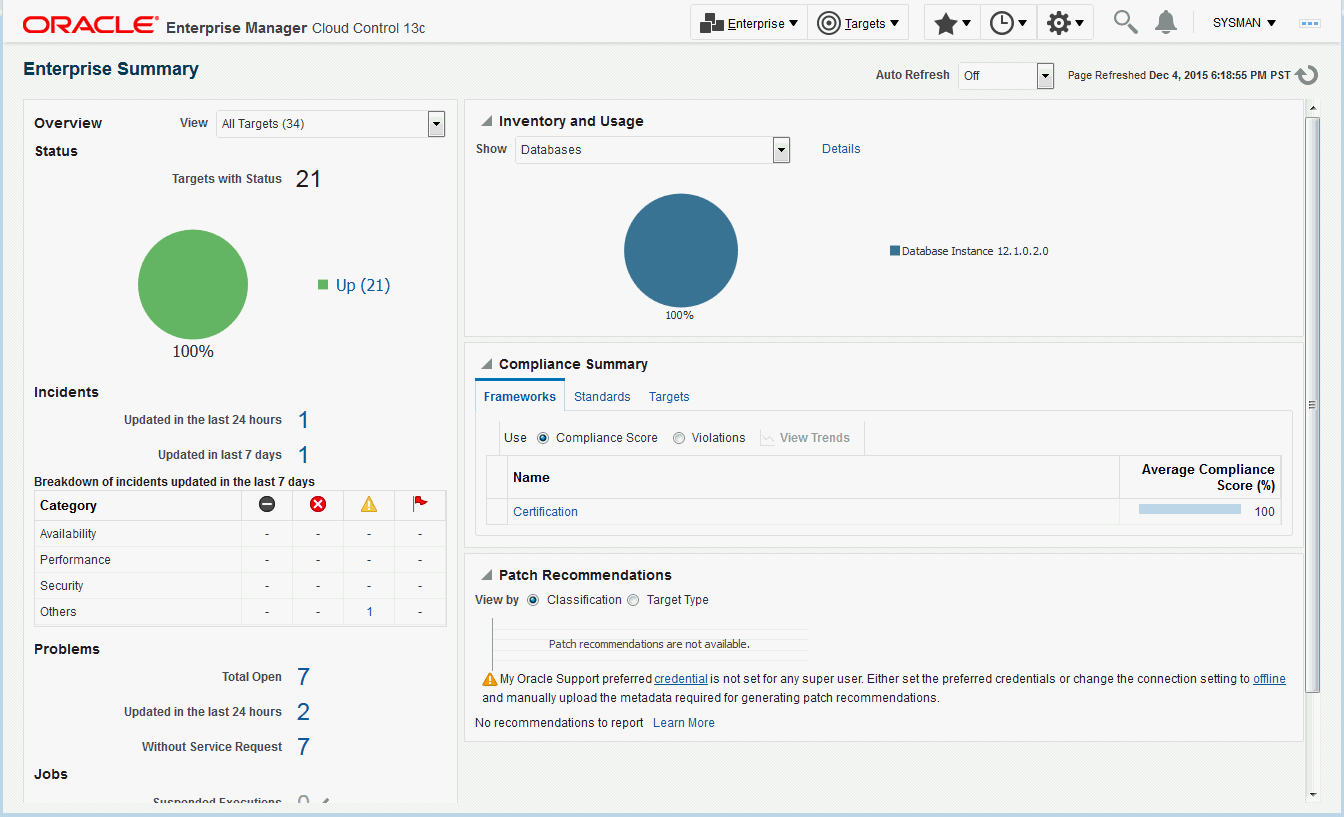Click the Certification compliance score bar
The height and width of the screenshot is (817, 1344).
[x=1190, y=509]
